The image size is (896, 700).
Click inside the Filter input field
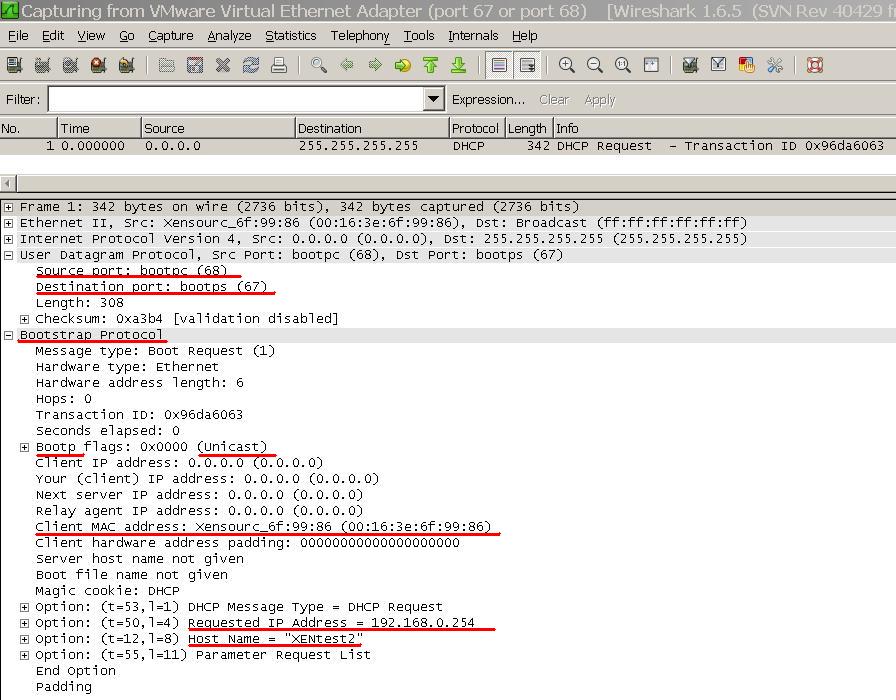230,99
